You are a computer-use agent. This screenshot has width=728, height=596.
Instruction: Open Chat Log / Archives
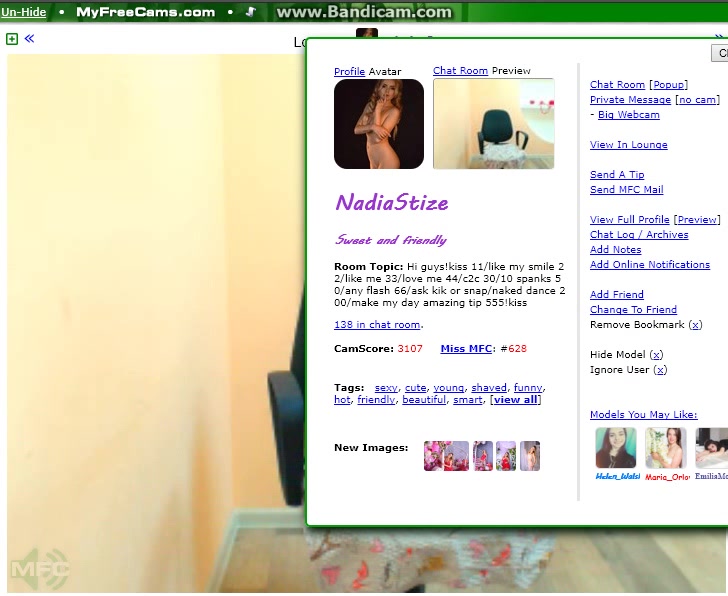pyautogui.click(x=639, y=235)
